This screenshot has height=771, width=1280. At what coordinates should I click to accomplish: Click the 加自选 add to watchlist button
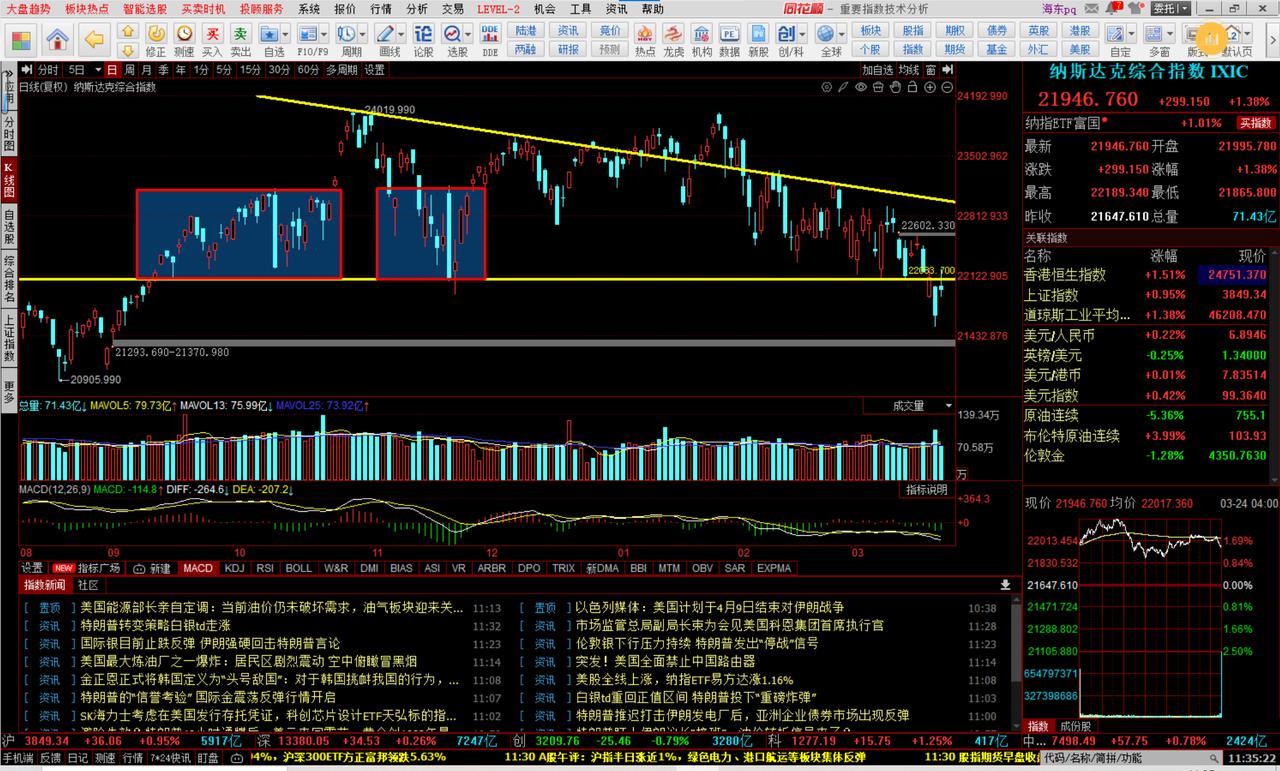click(x=877, y=70)
